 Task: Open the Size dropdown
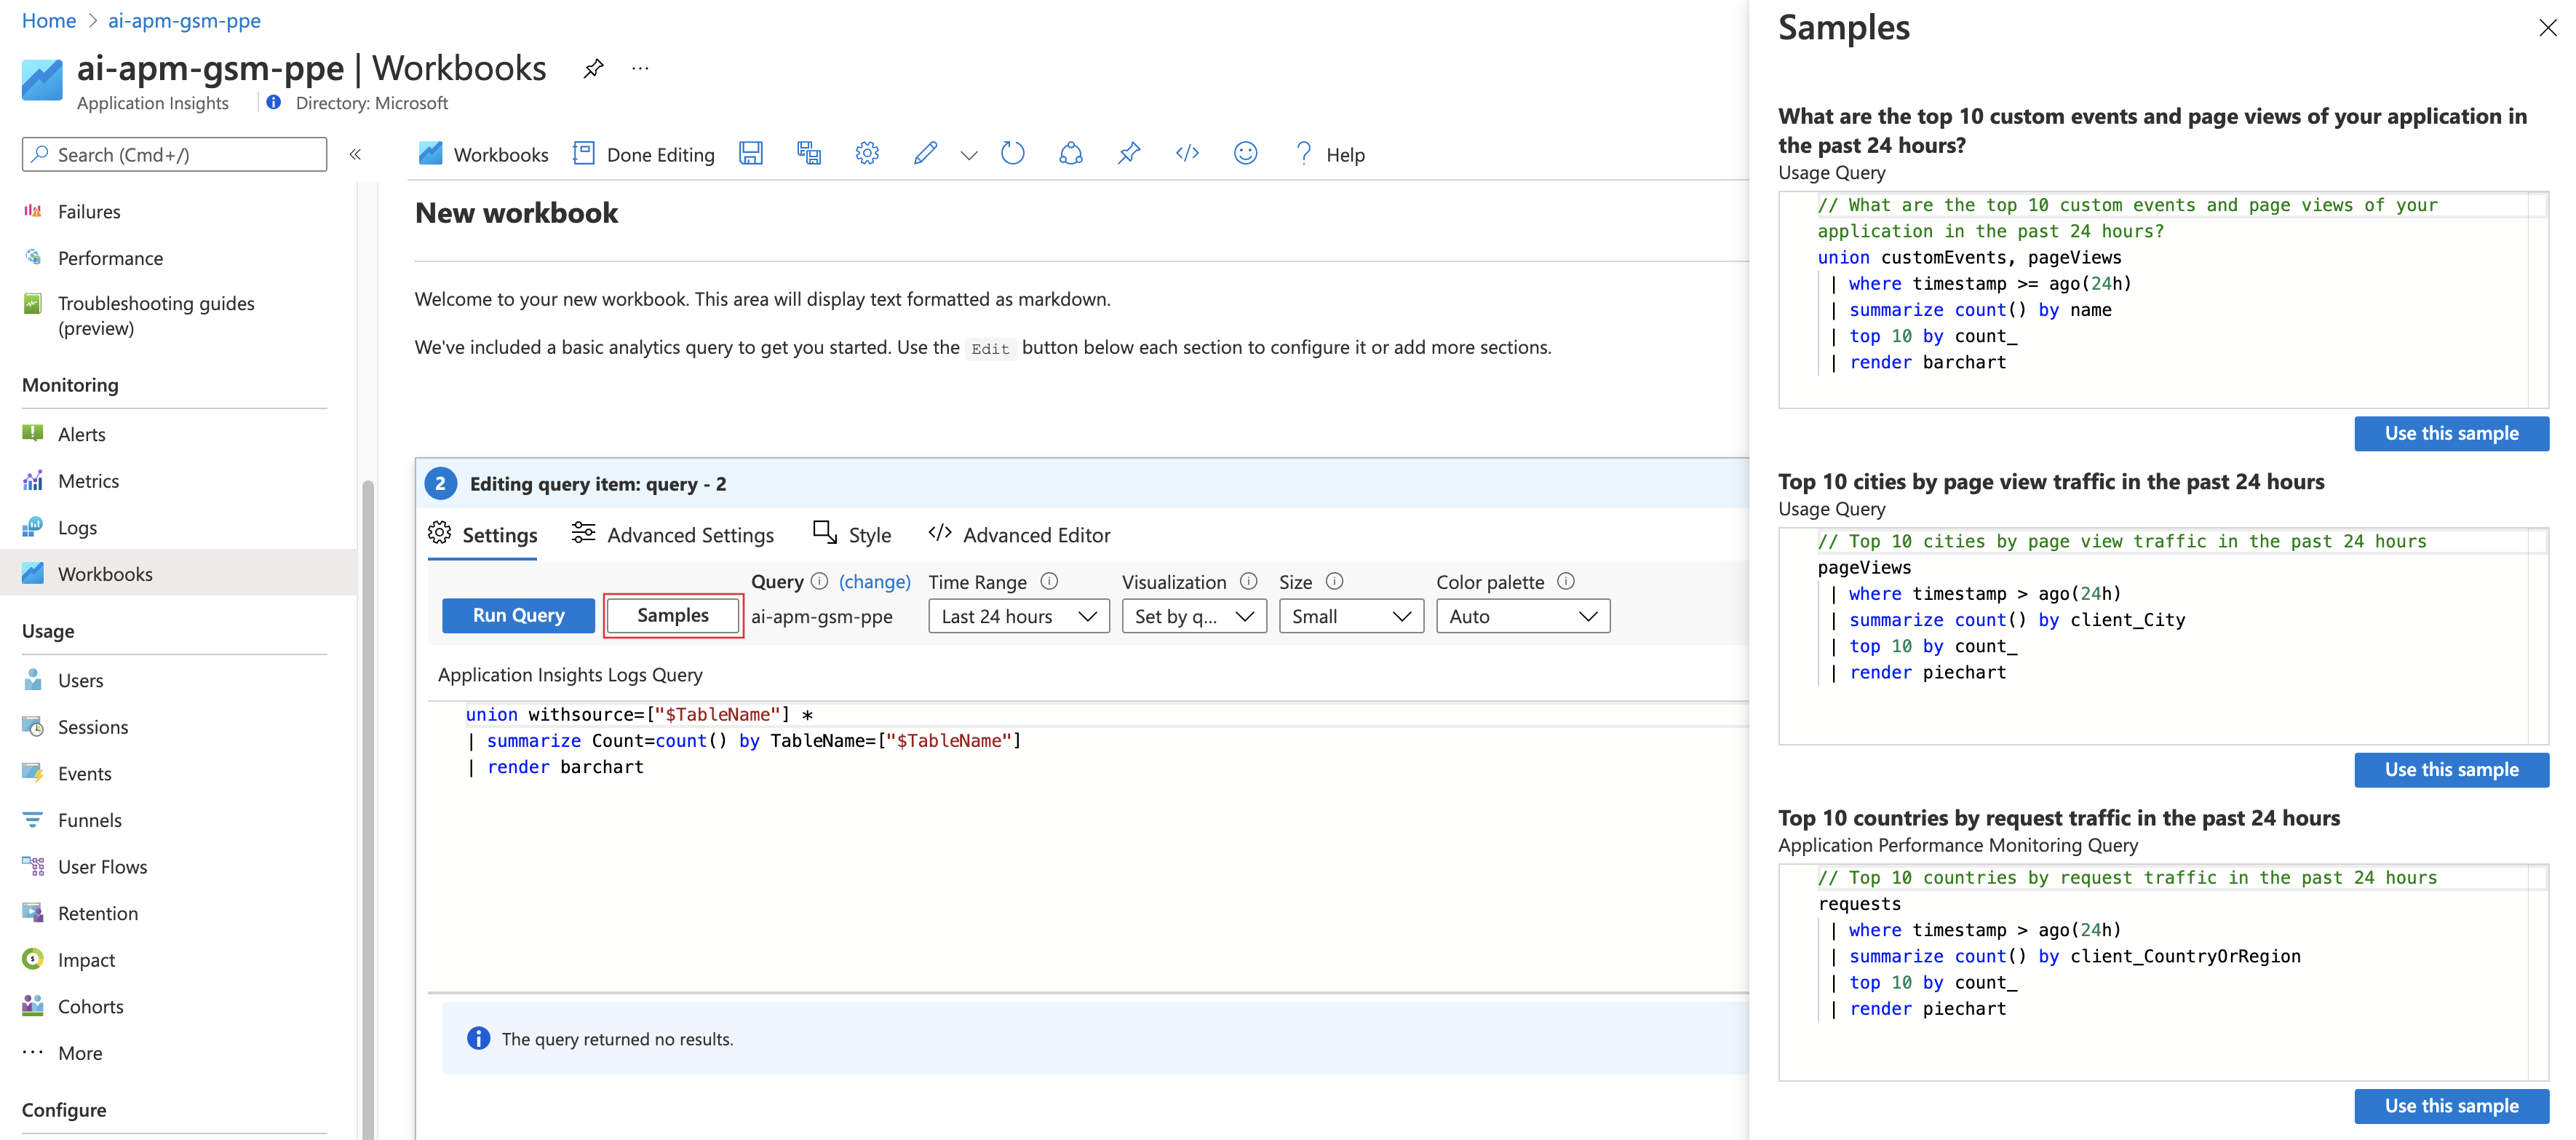pyautogui.click(x=1350, y=616)
